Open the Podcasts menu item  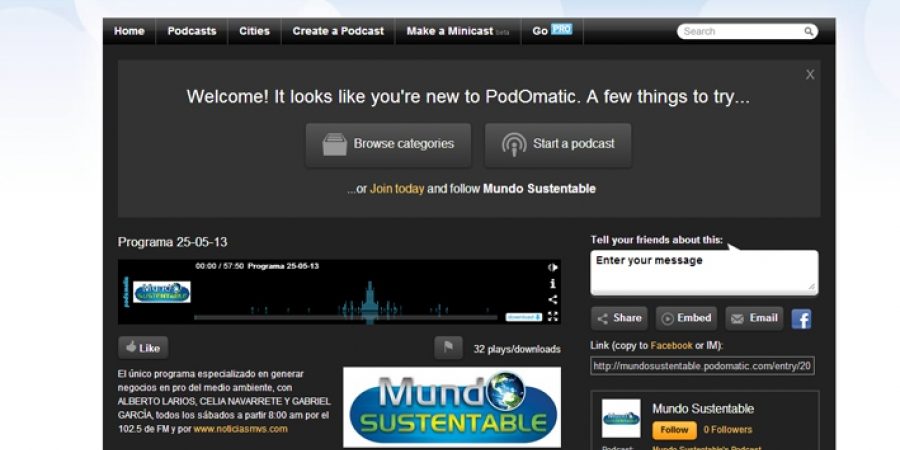click(192, 32)
